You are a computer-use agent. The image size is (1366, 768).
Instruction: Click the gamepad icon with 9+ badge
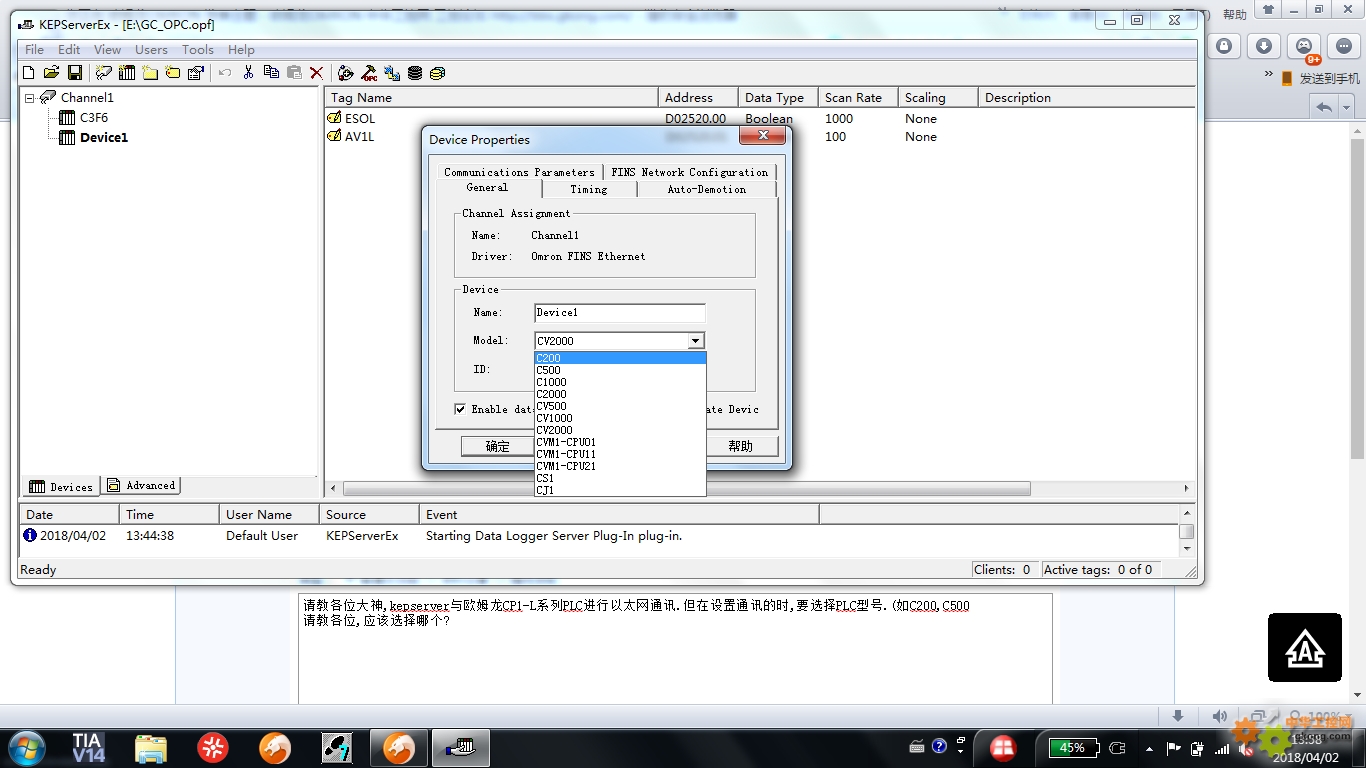[x=1304, y=46]
